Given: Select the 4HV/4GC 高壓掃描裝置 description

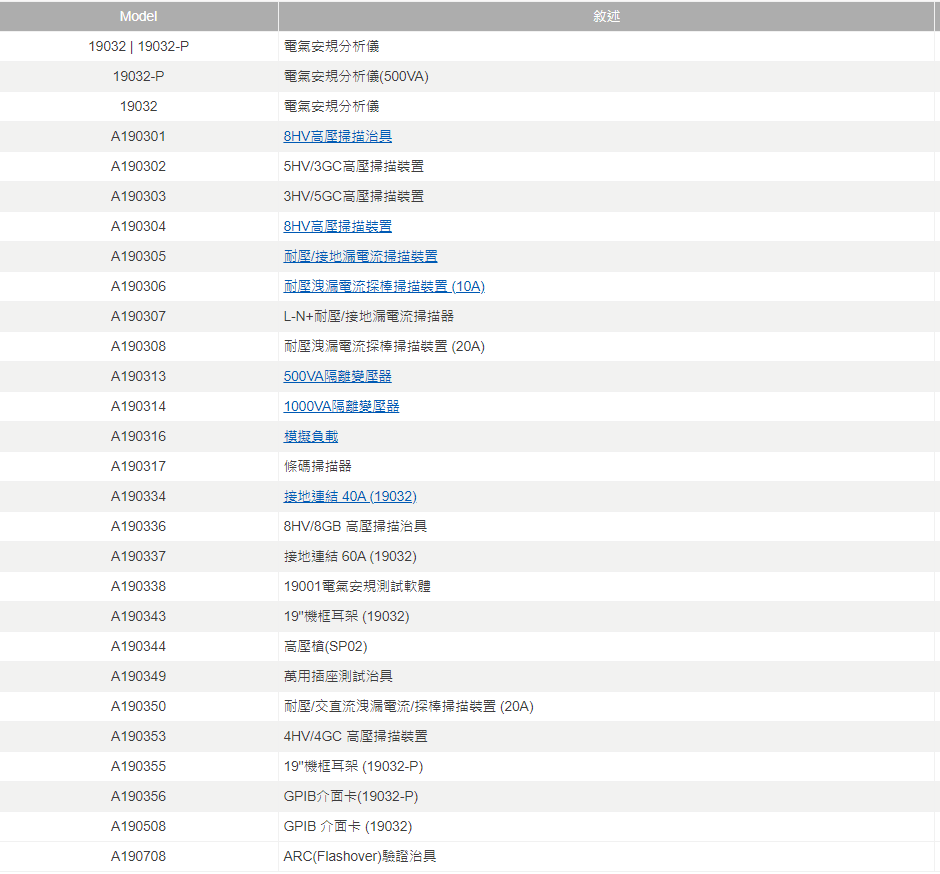Looking at the screenshot, I should (x=355, y=736).
